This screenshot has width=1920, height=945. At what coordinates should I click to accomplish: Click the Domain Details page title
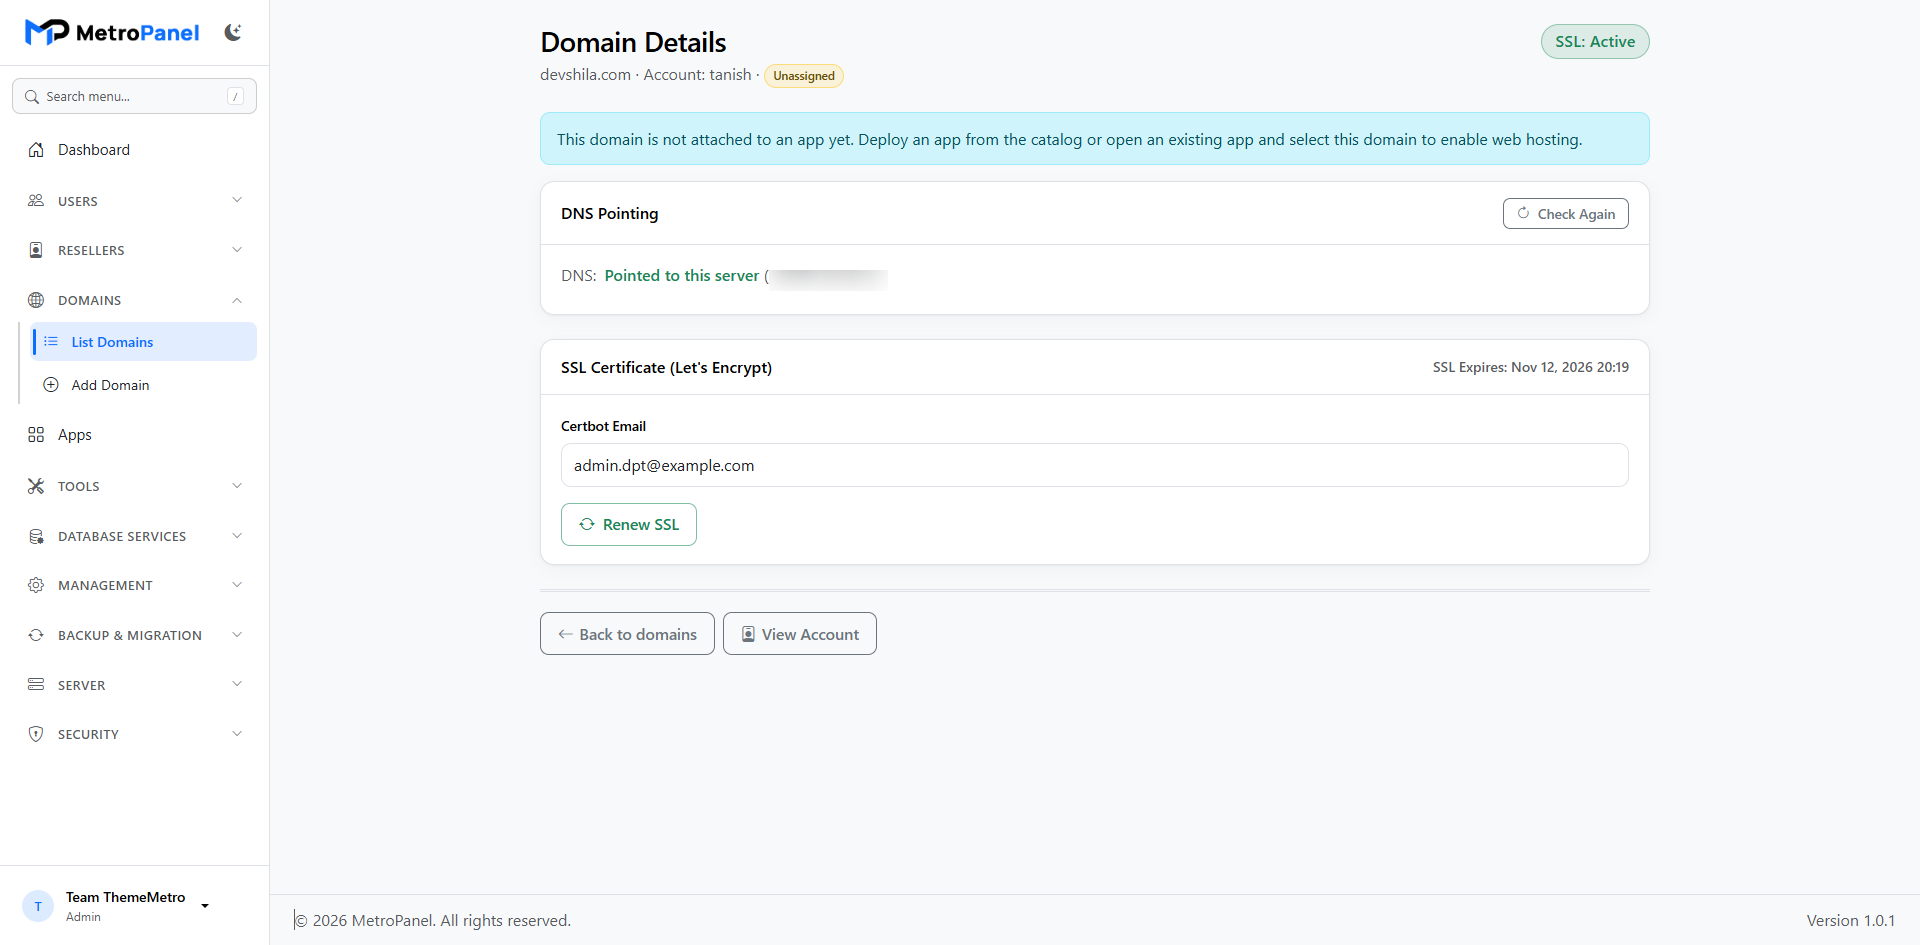pyautogui.click(x=633, y=42)
